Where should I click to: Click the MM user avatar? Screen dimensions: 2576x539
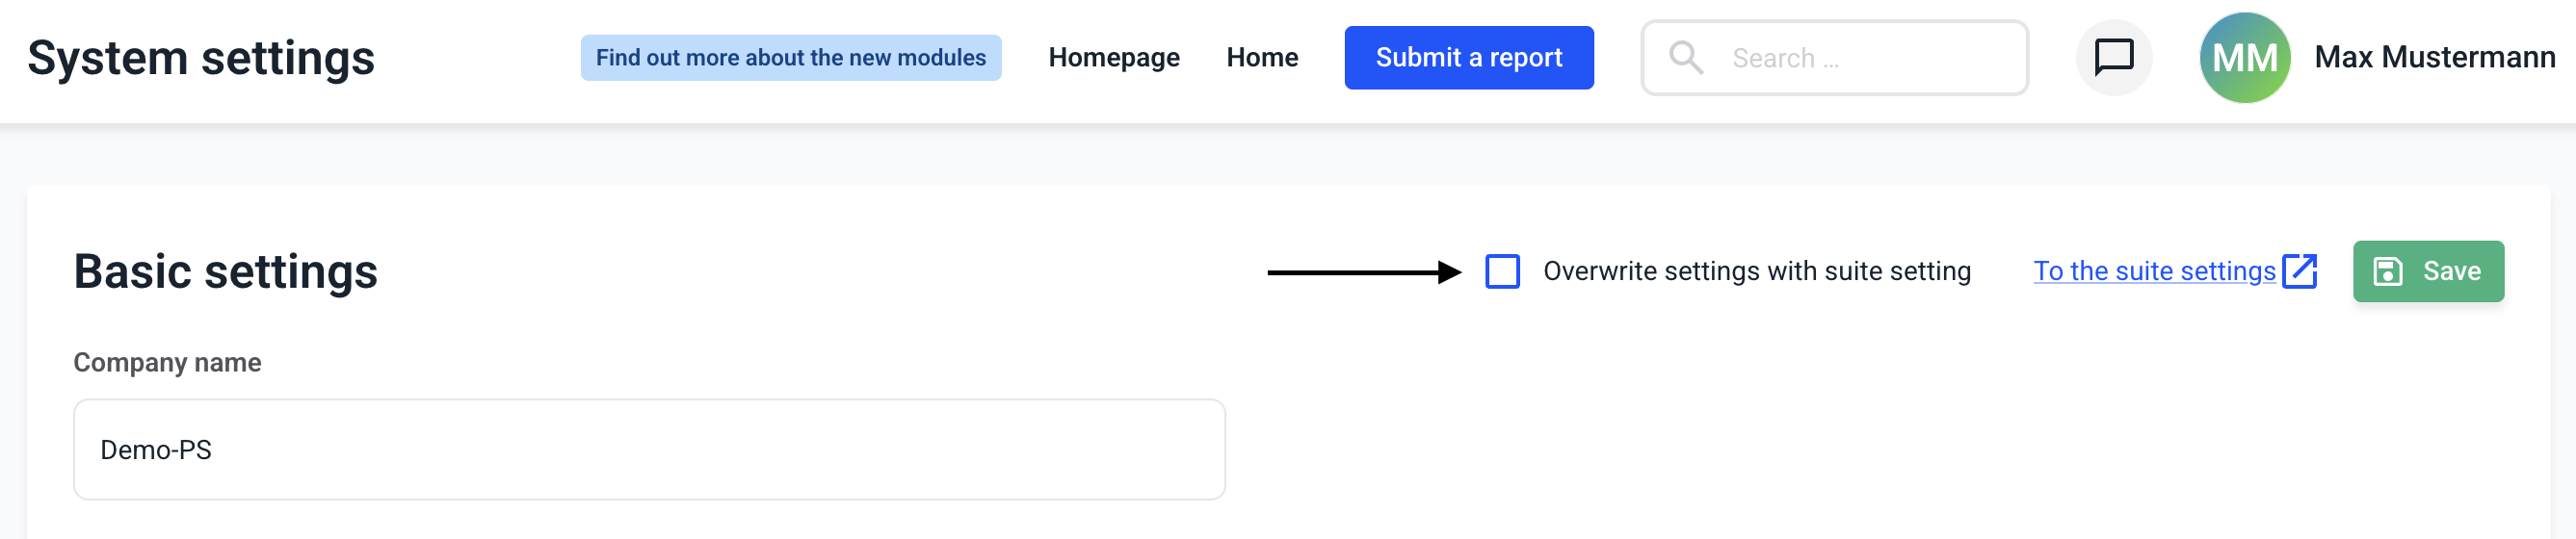[x=2244, y=58]
